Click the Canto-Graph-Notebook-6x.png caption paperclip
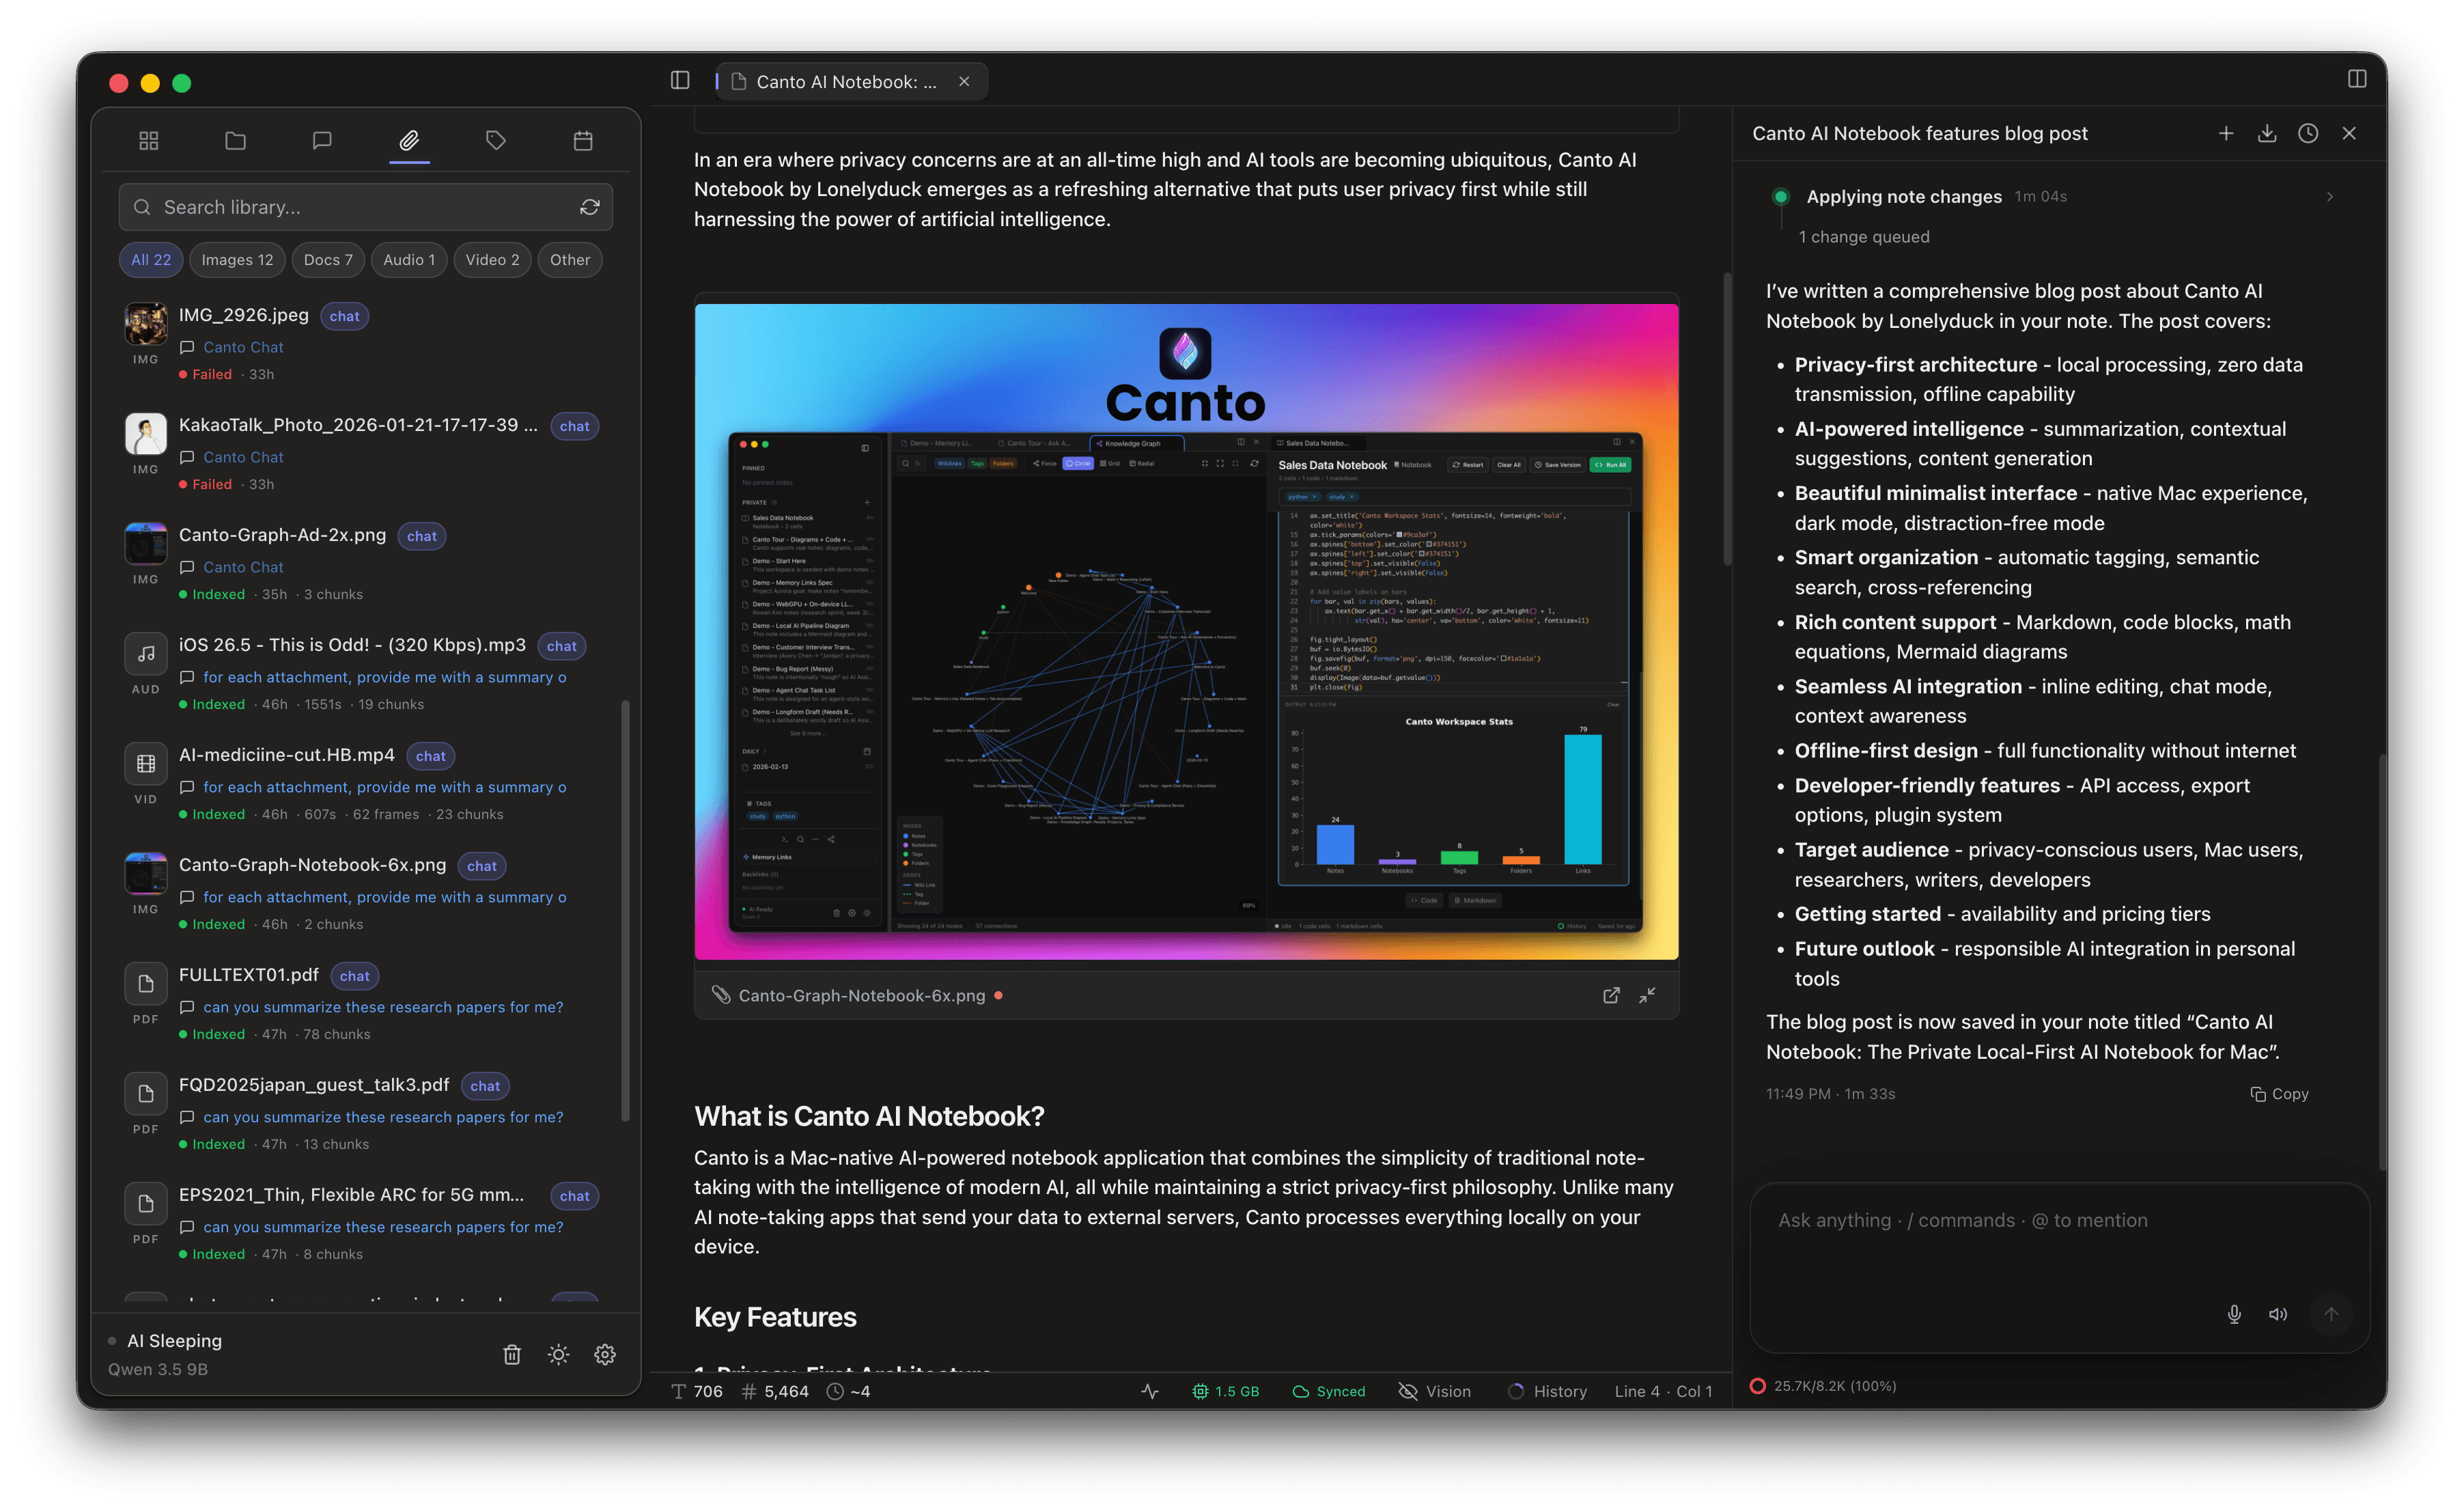Screen dimensions: 2464x1511 [721, 996]
